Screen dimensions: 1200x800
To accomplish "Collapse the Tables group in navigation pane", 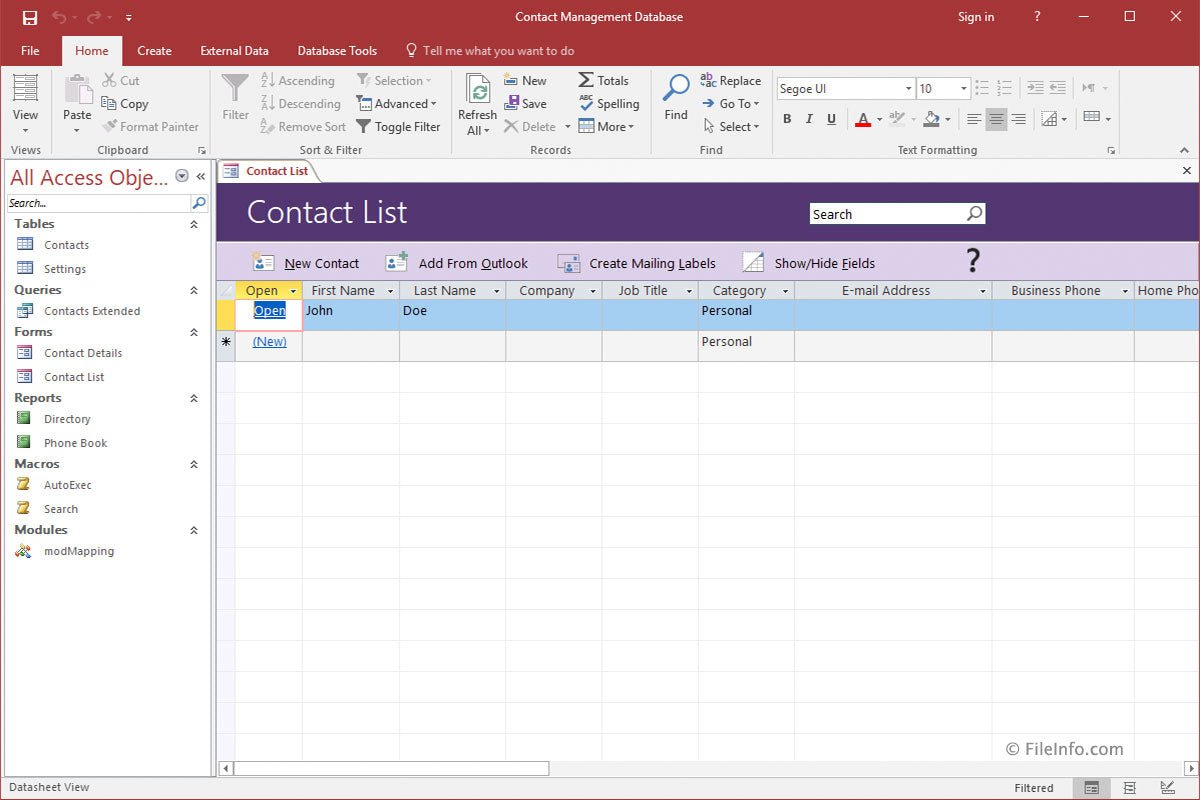I will point(193,223).
